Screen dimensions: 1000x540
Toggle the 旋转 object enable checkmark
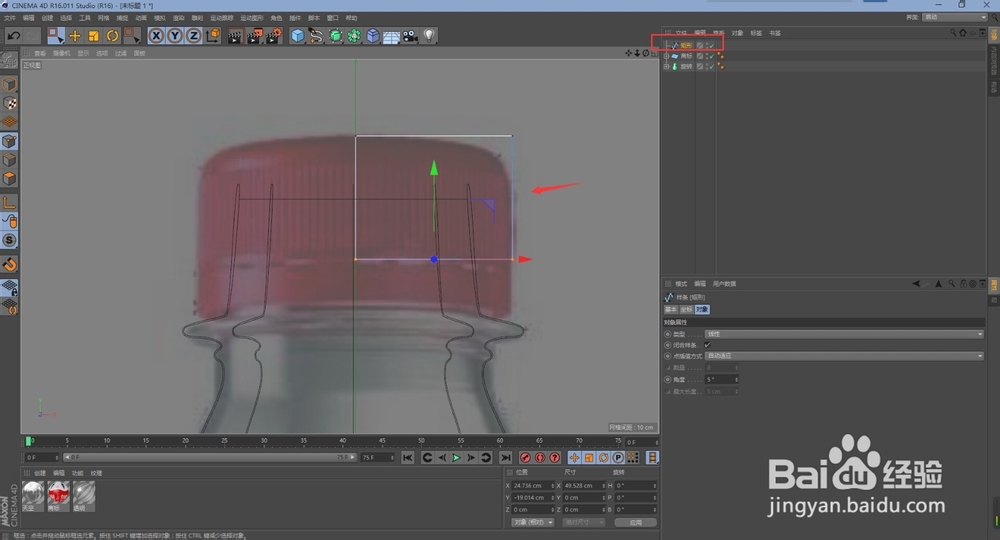711,66
